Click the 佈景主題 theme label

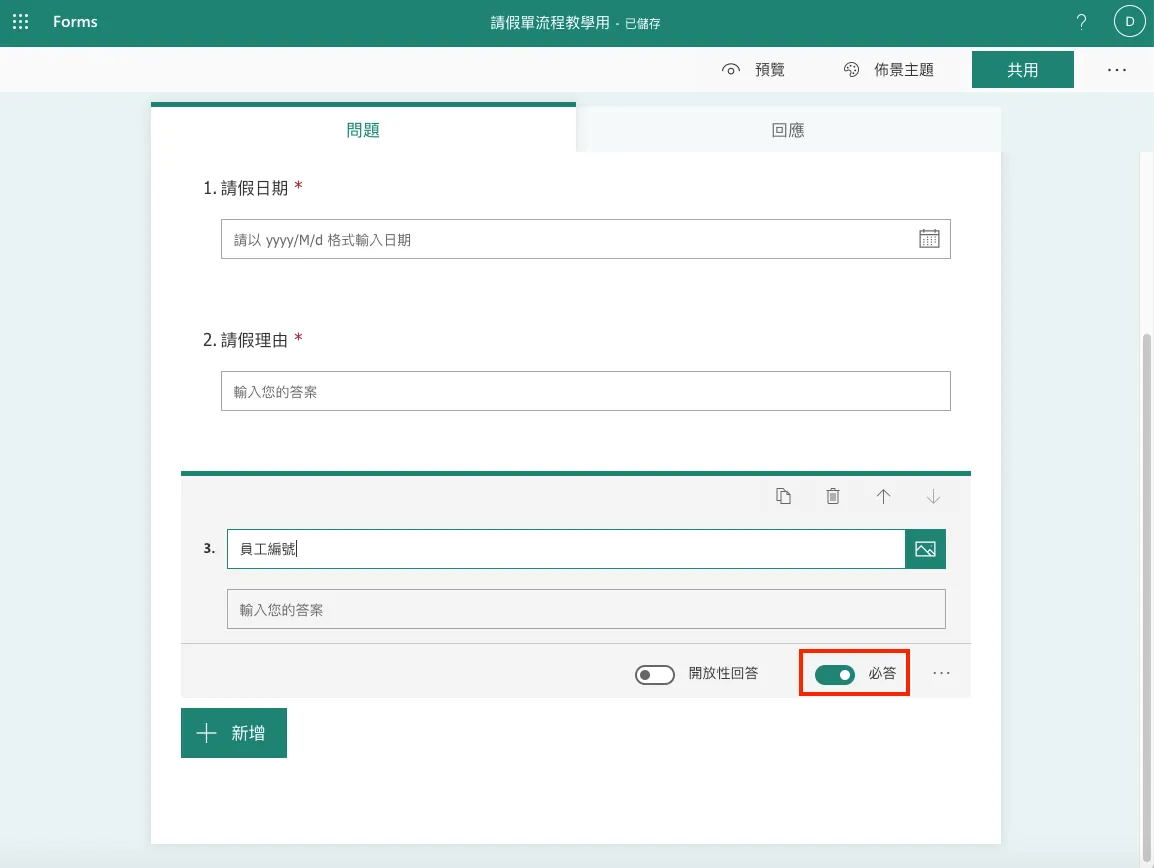(x=904, y=70)
